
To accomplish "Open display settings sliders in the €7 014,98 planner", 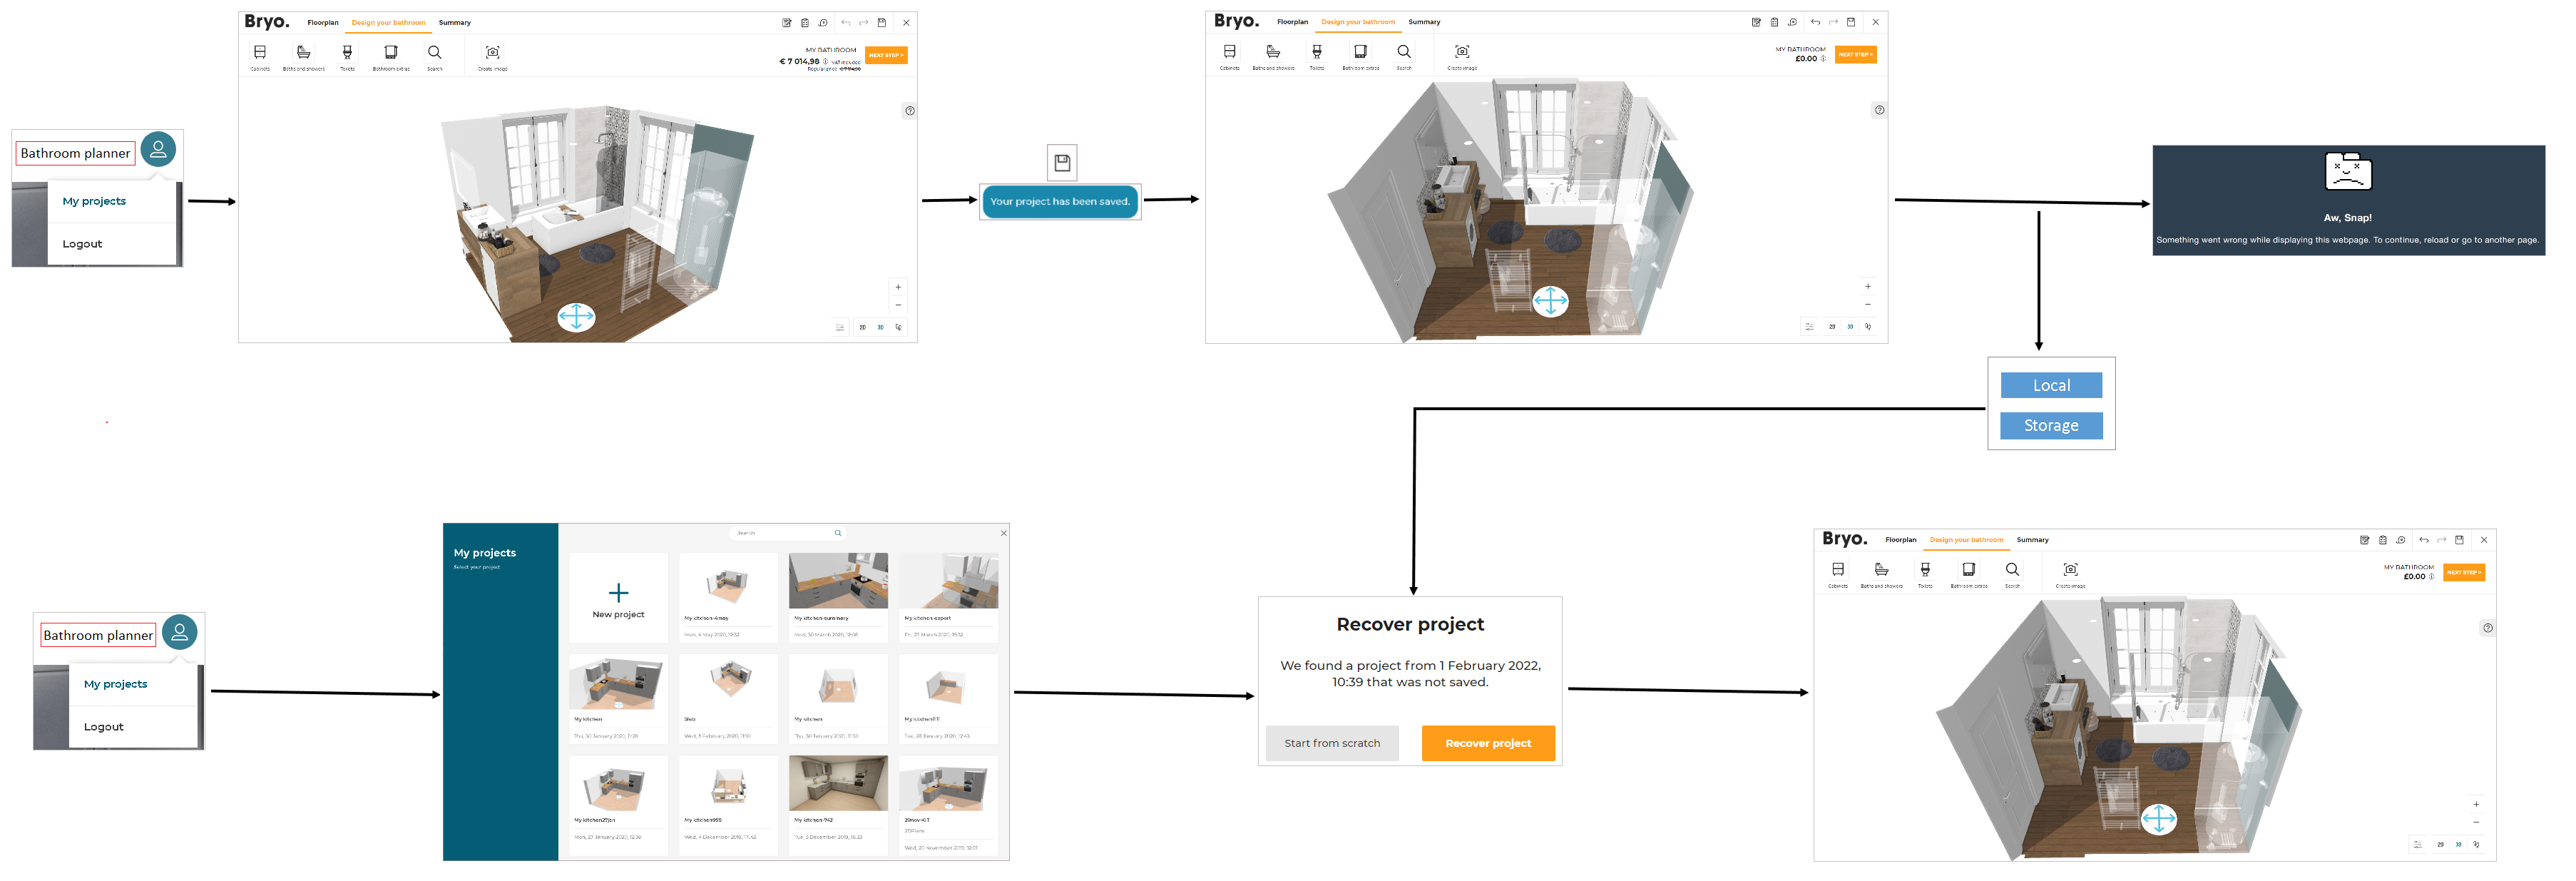I will point(840,327).
